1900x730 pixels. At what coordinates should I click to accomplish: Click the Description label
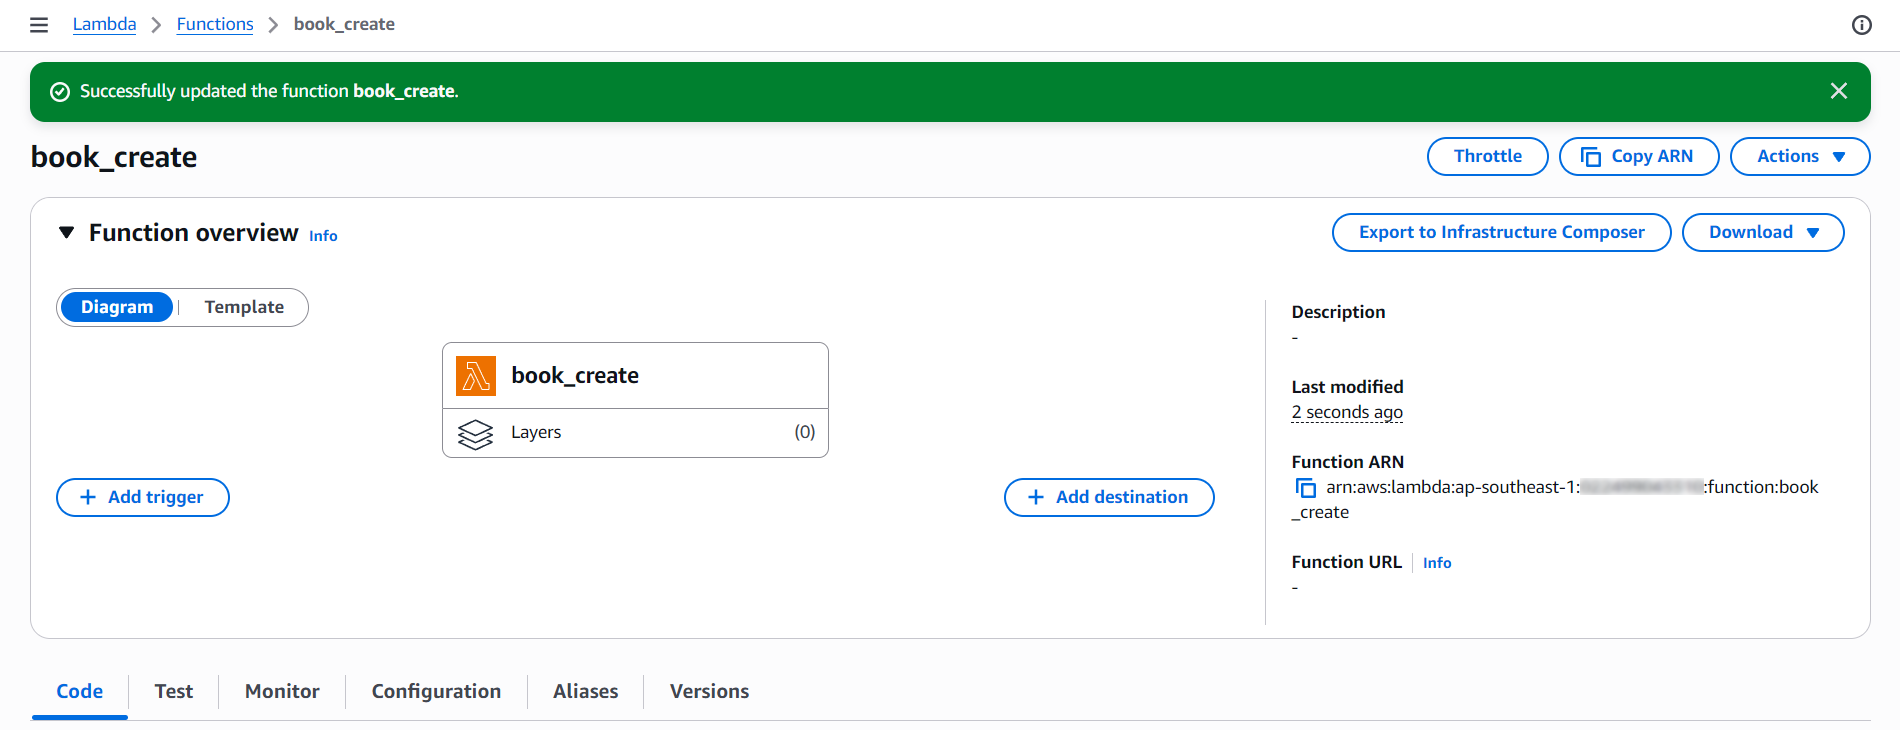pos(1338,312)
